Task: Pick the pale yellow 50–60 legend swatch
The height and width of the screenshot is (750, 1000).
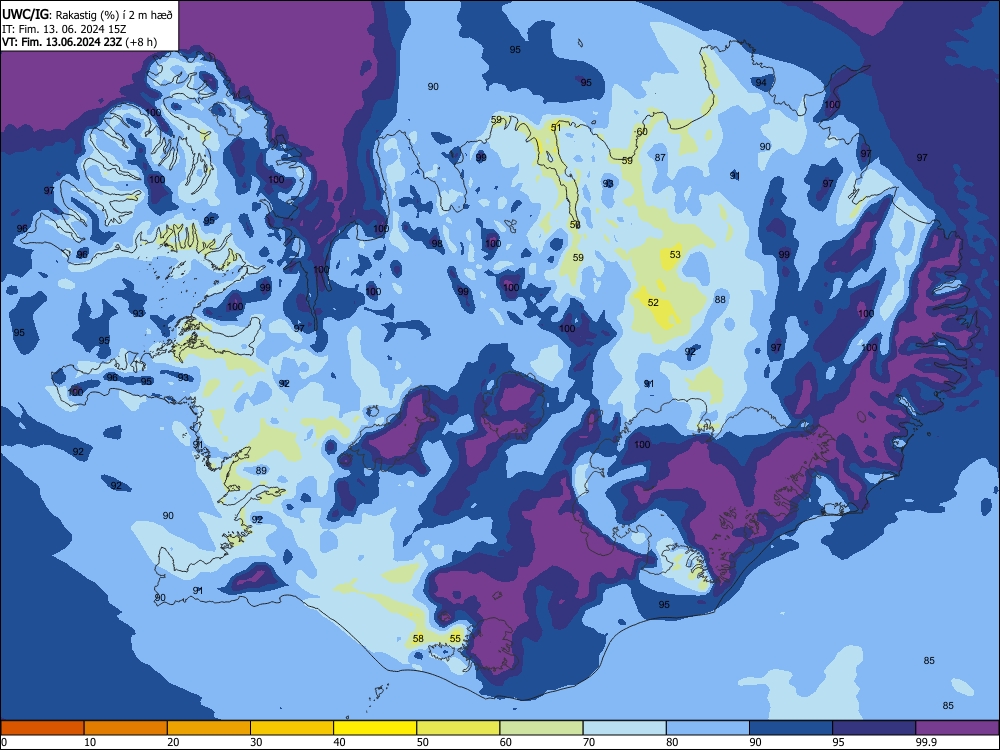Action: [x=458, y=728]
